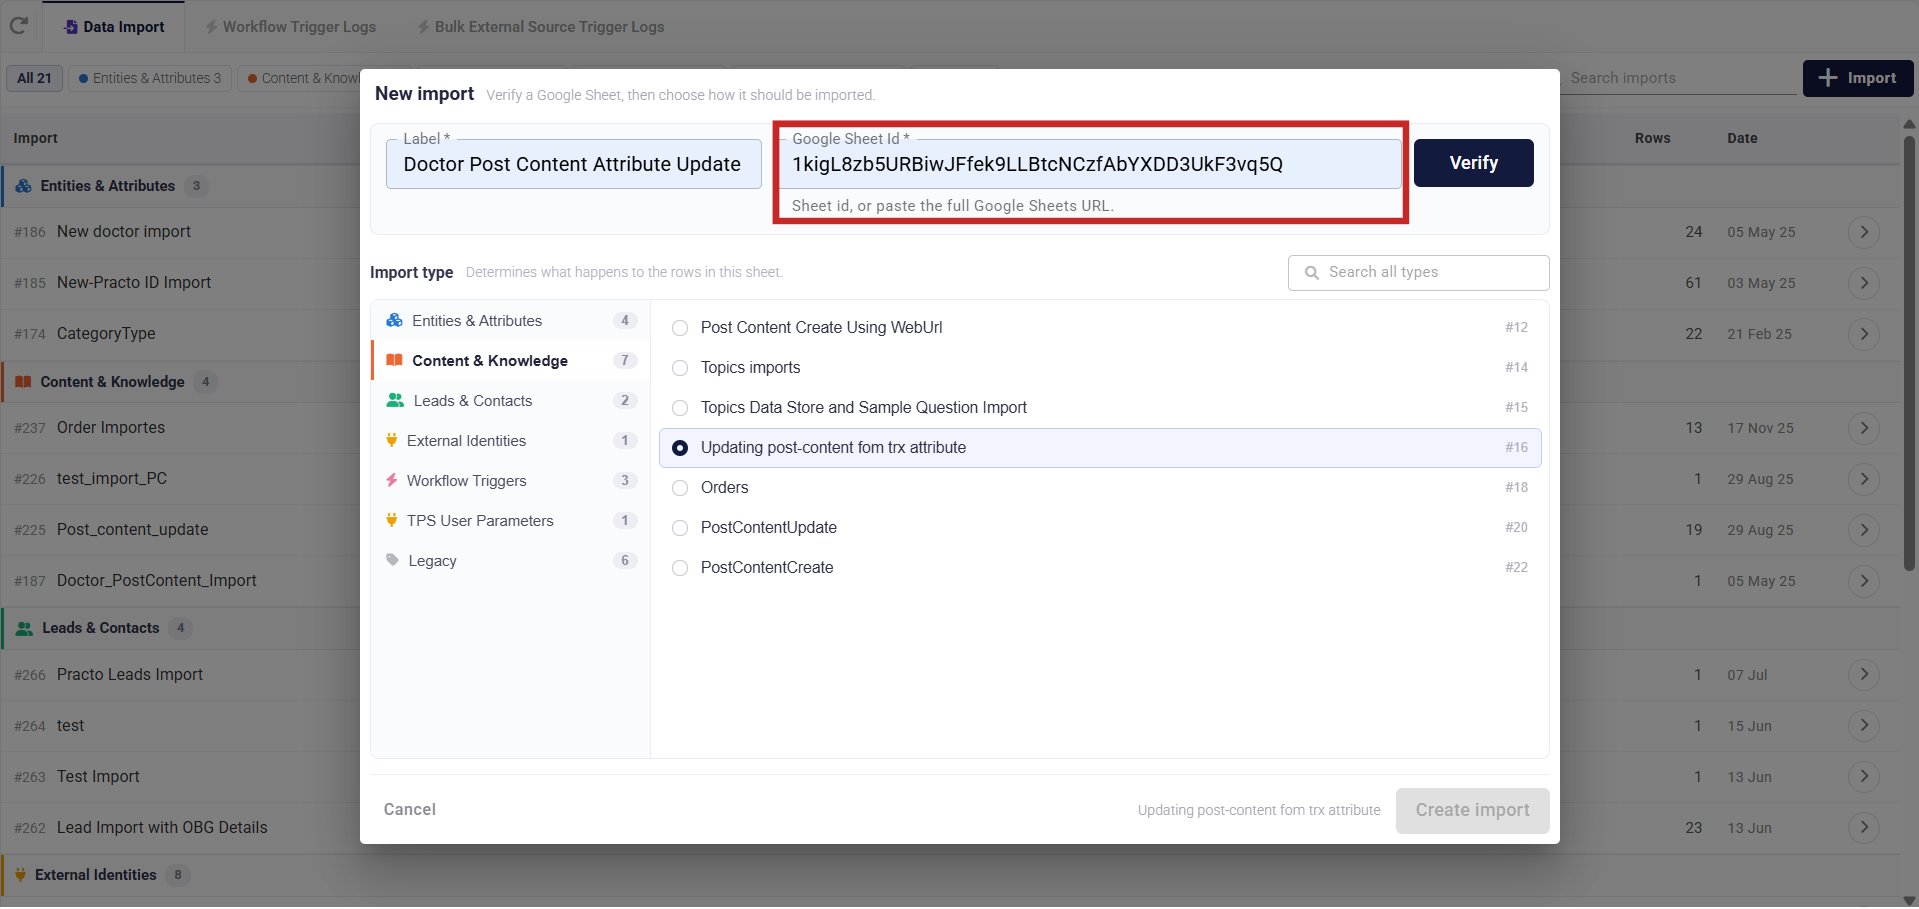Click the refresh icon at top left
This screenshot has height=909, width=1919.
18,26
